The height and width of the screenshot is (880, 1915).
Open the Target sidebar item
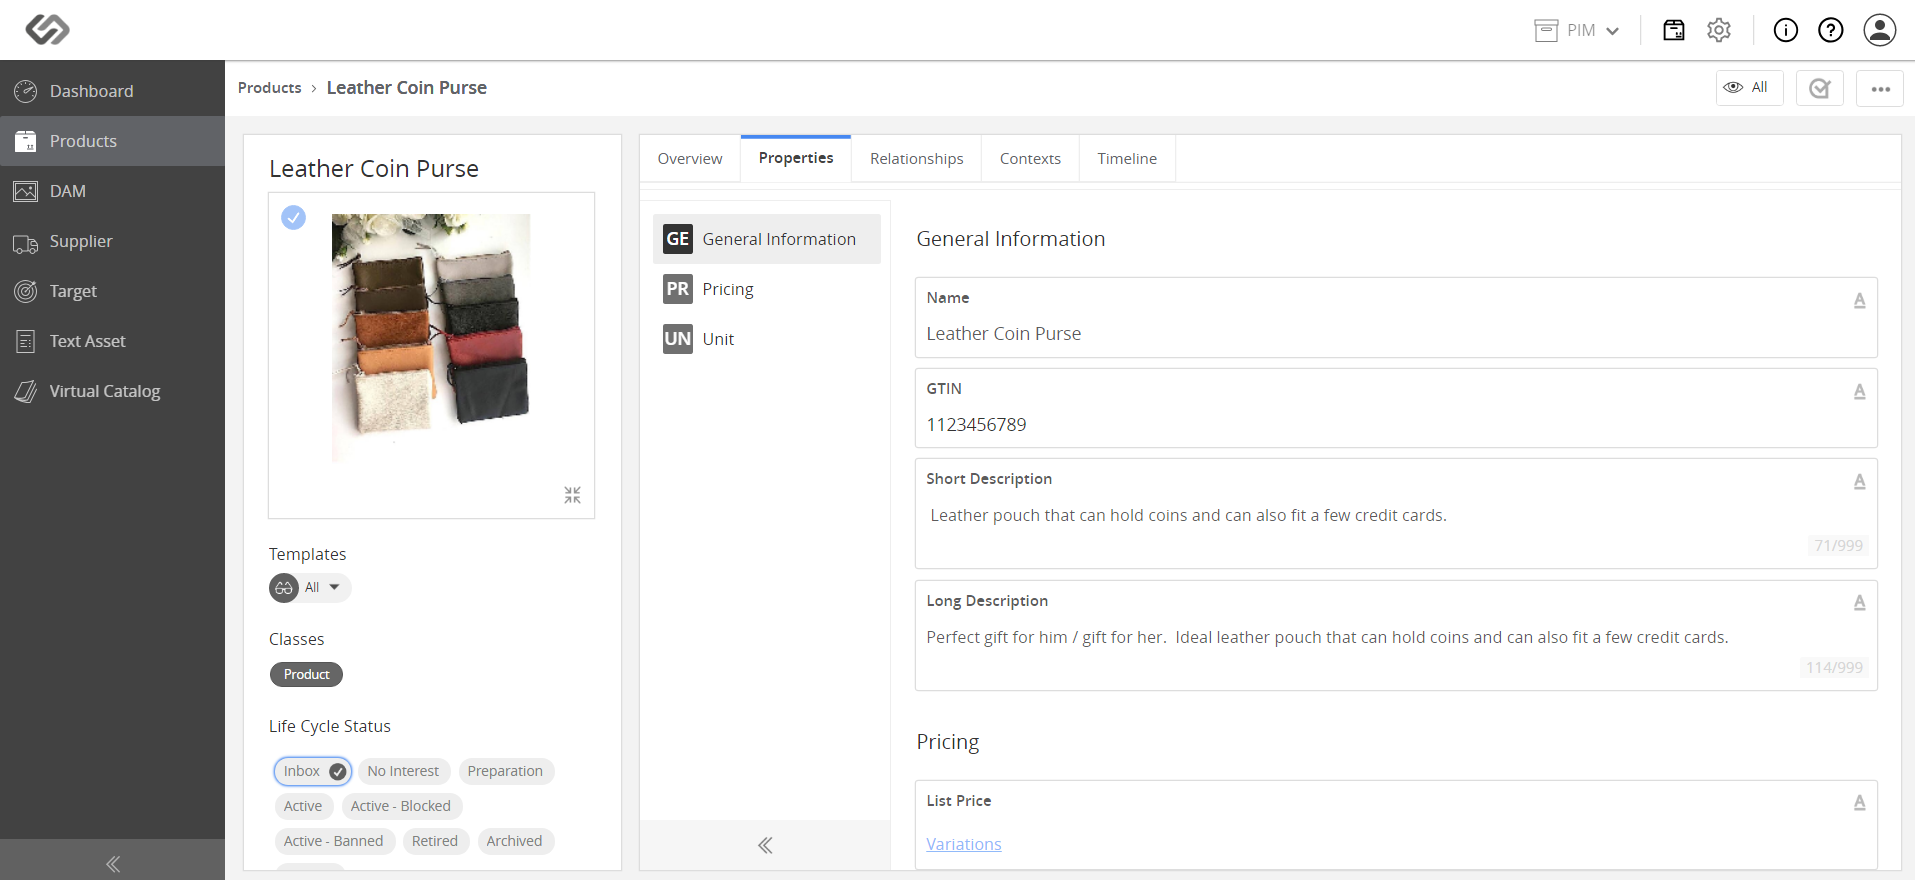(112, 291)
